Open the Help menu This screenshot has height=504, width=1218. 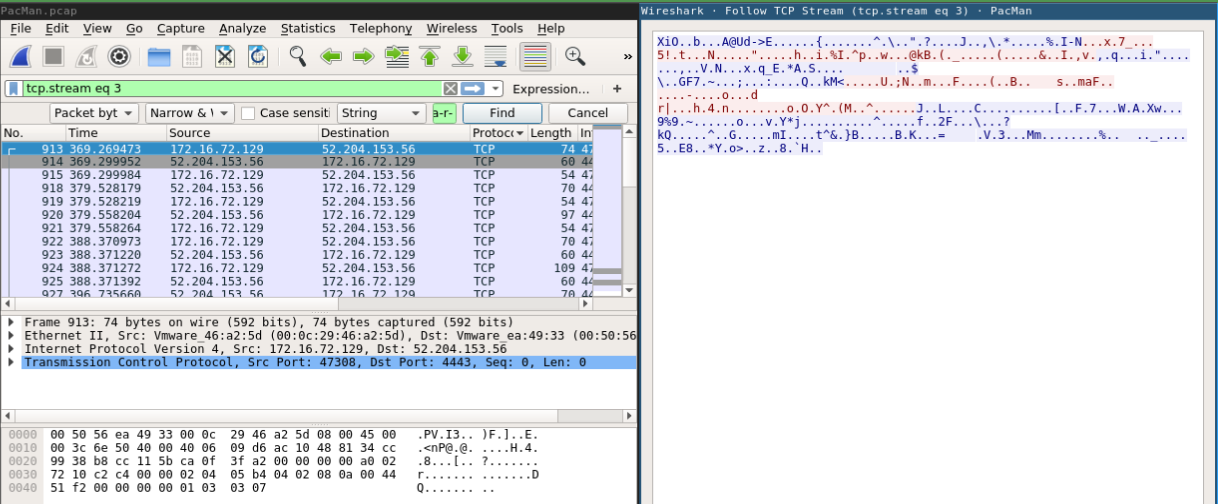click(551, 28)
